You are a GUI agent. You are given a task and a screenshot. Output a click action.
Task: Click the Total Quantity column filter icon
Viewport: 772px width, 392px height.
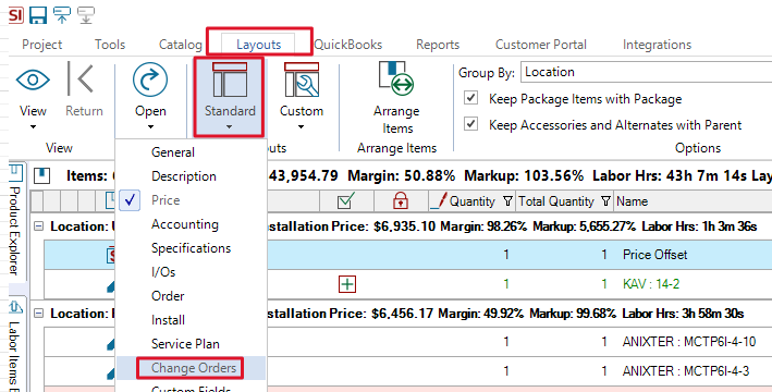(606, 201)
